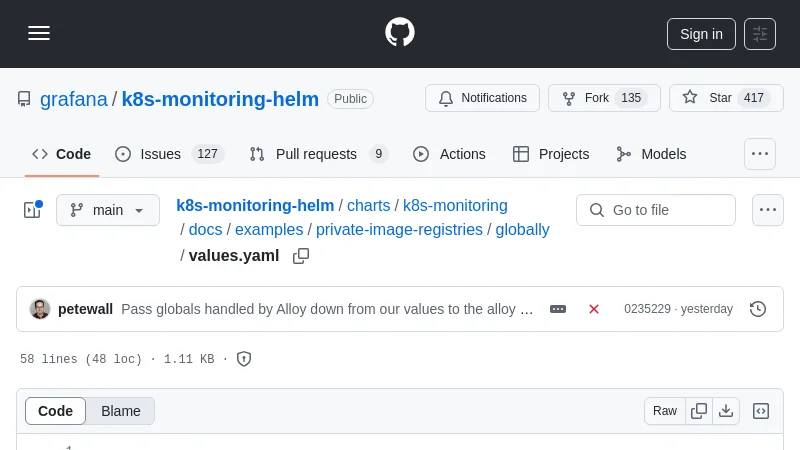
Task: Open the hamburger navigation menu
Action: point(39,33)
